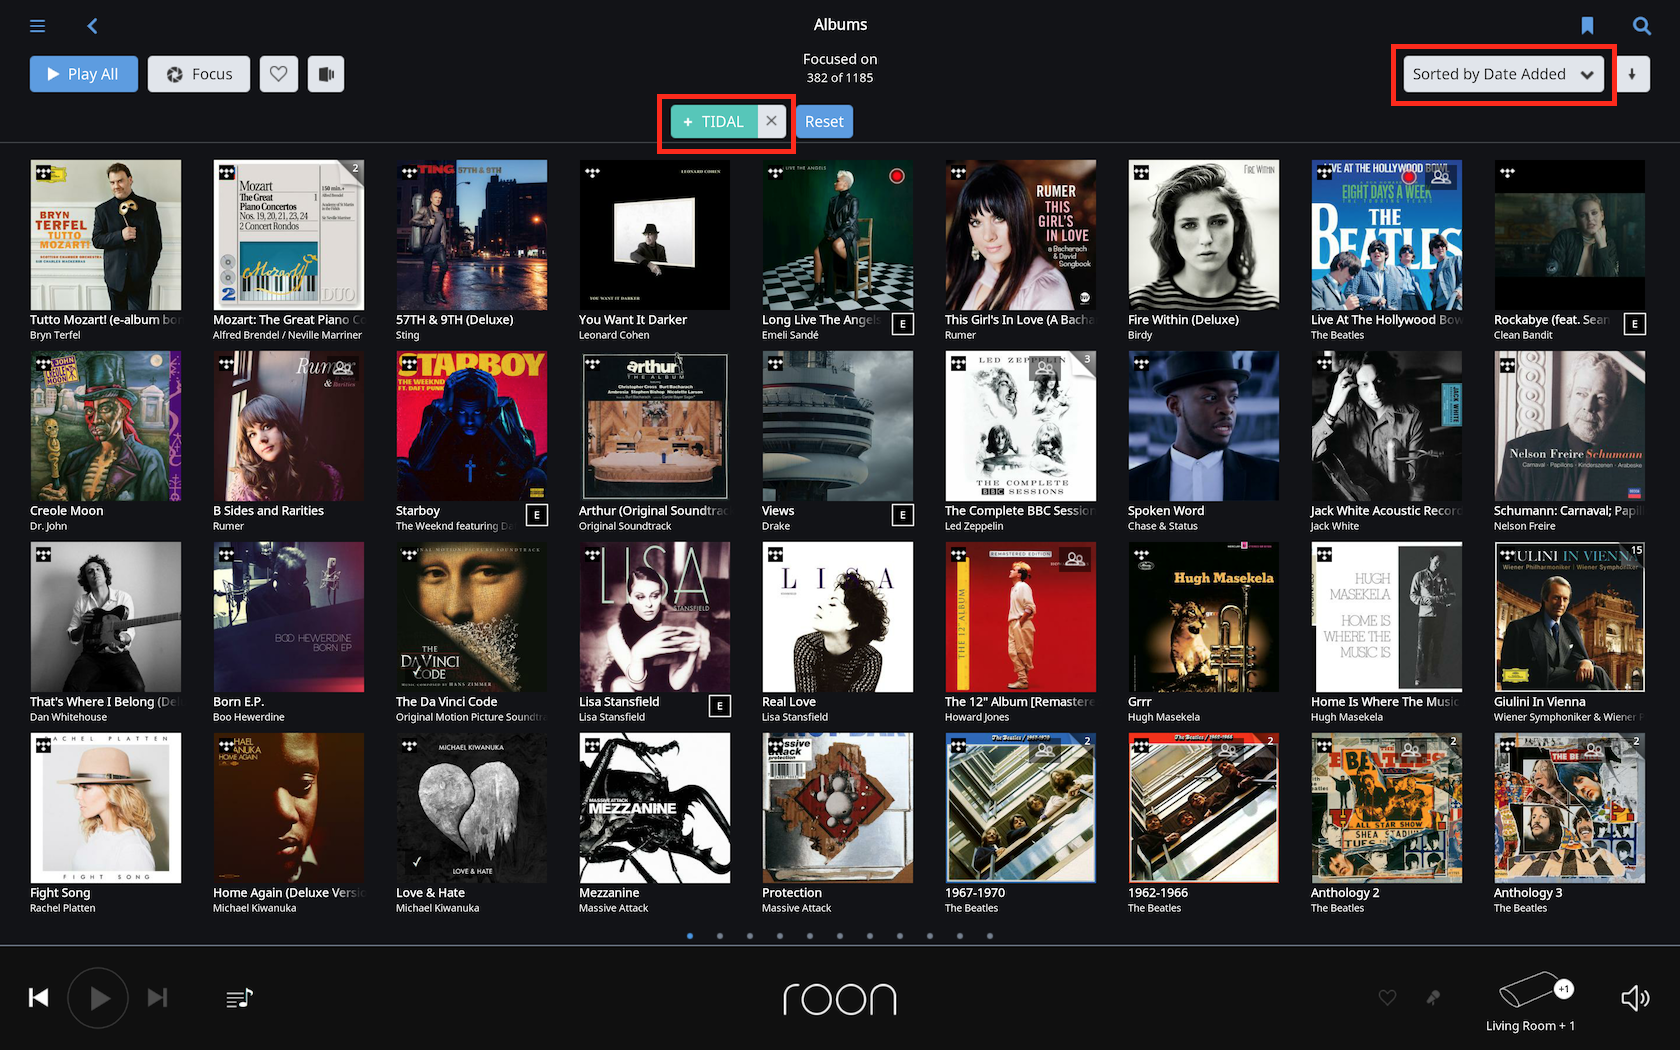Click the roon logo in footer
This screenshot has height=1050, width=1680.
[x=840, y=998]
